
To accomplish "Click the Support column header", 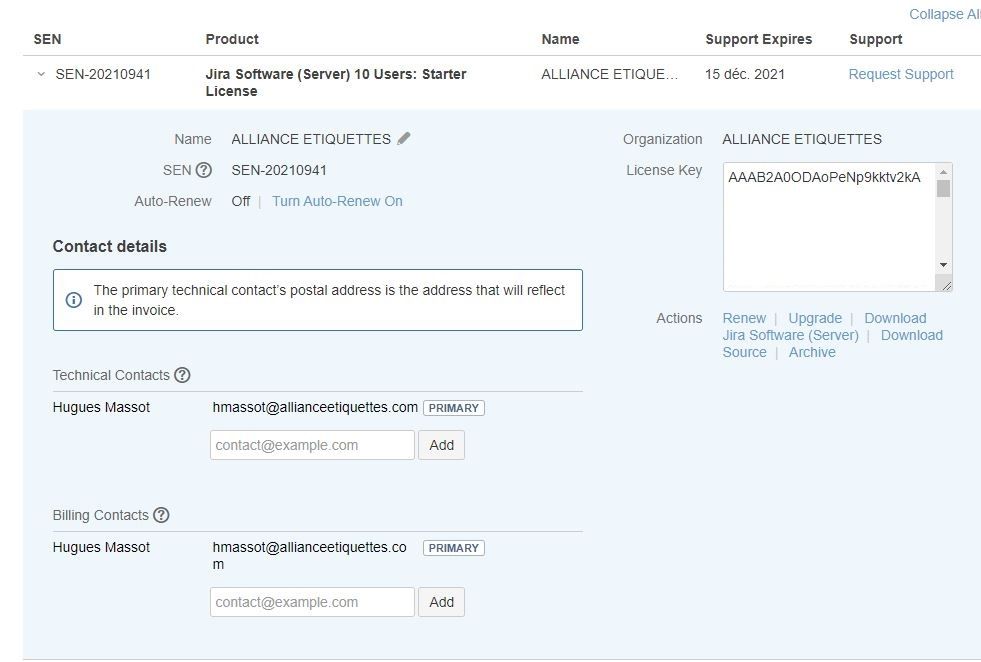I will (876, 39).
